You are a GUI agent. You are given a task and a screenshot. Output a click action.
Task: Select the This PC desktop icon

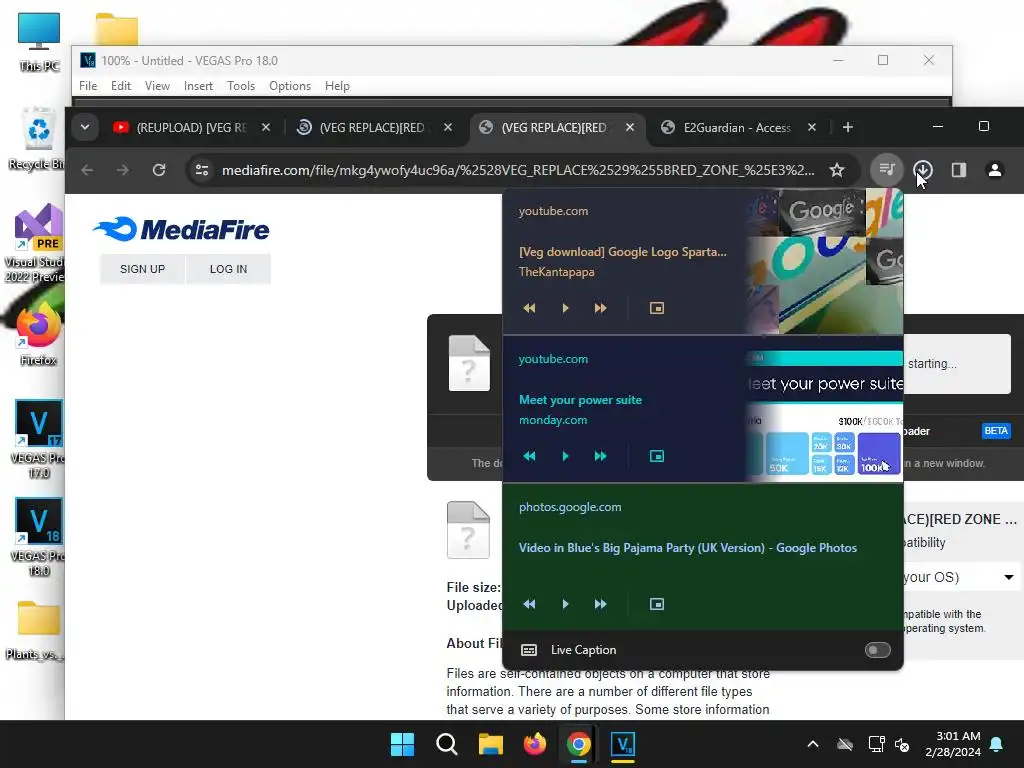(x=39, y=42)
